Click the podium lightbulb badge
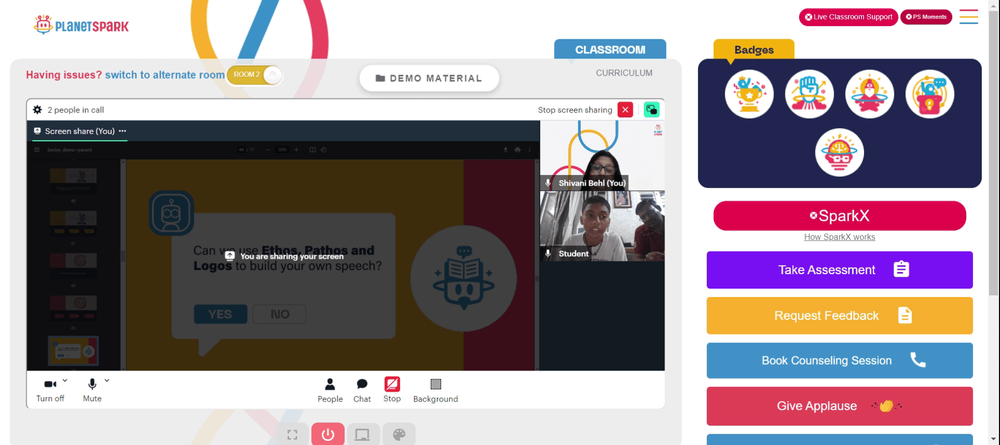1000x445 pixels. (929, 94)
